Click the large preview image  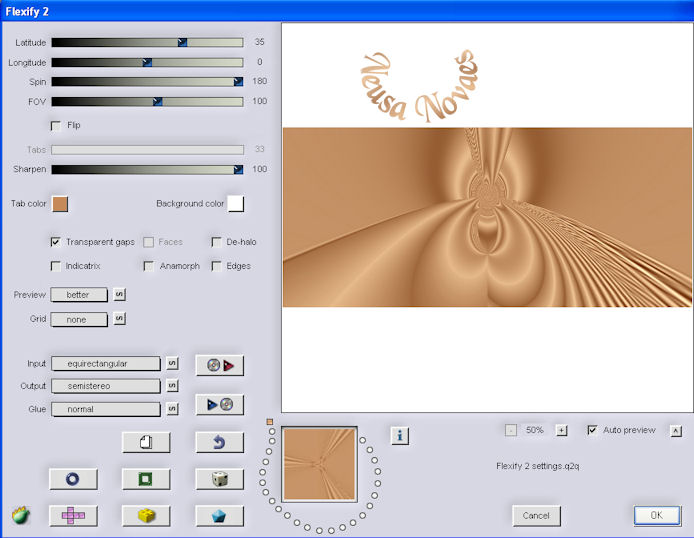tap(487, 218)
